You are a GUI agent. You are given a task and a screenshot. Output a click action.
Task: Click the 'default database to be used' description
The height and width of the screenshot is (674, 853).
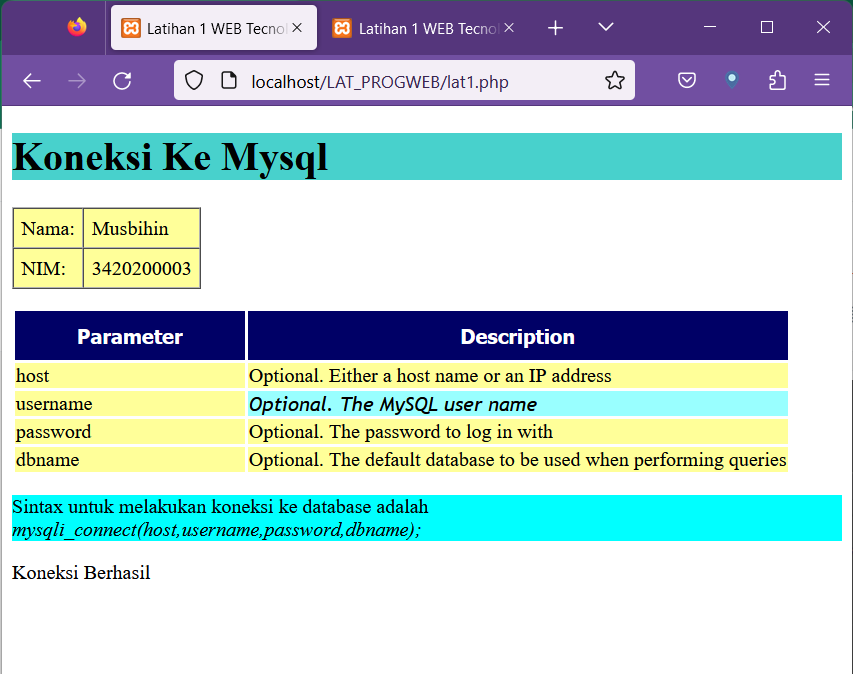click(518, 460)
